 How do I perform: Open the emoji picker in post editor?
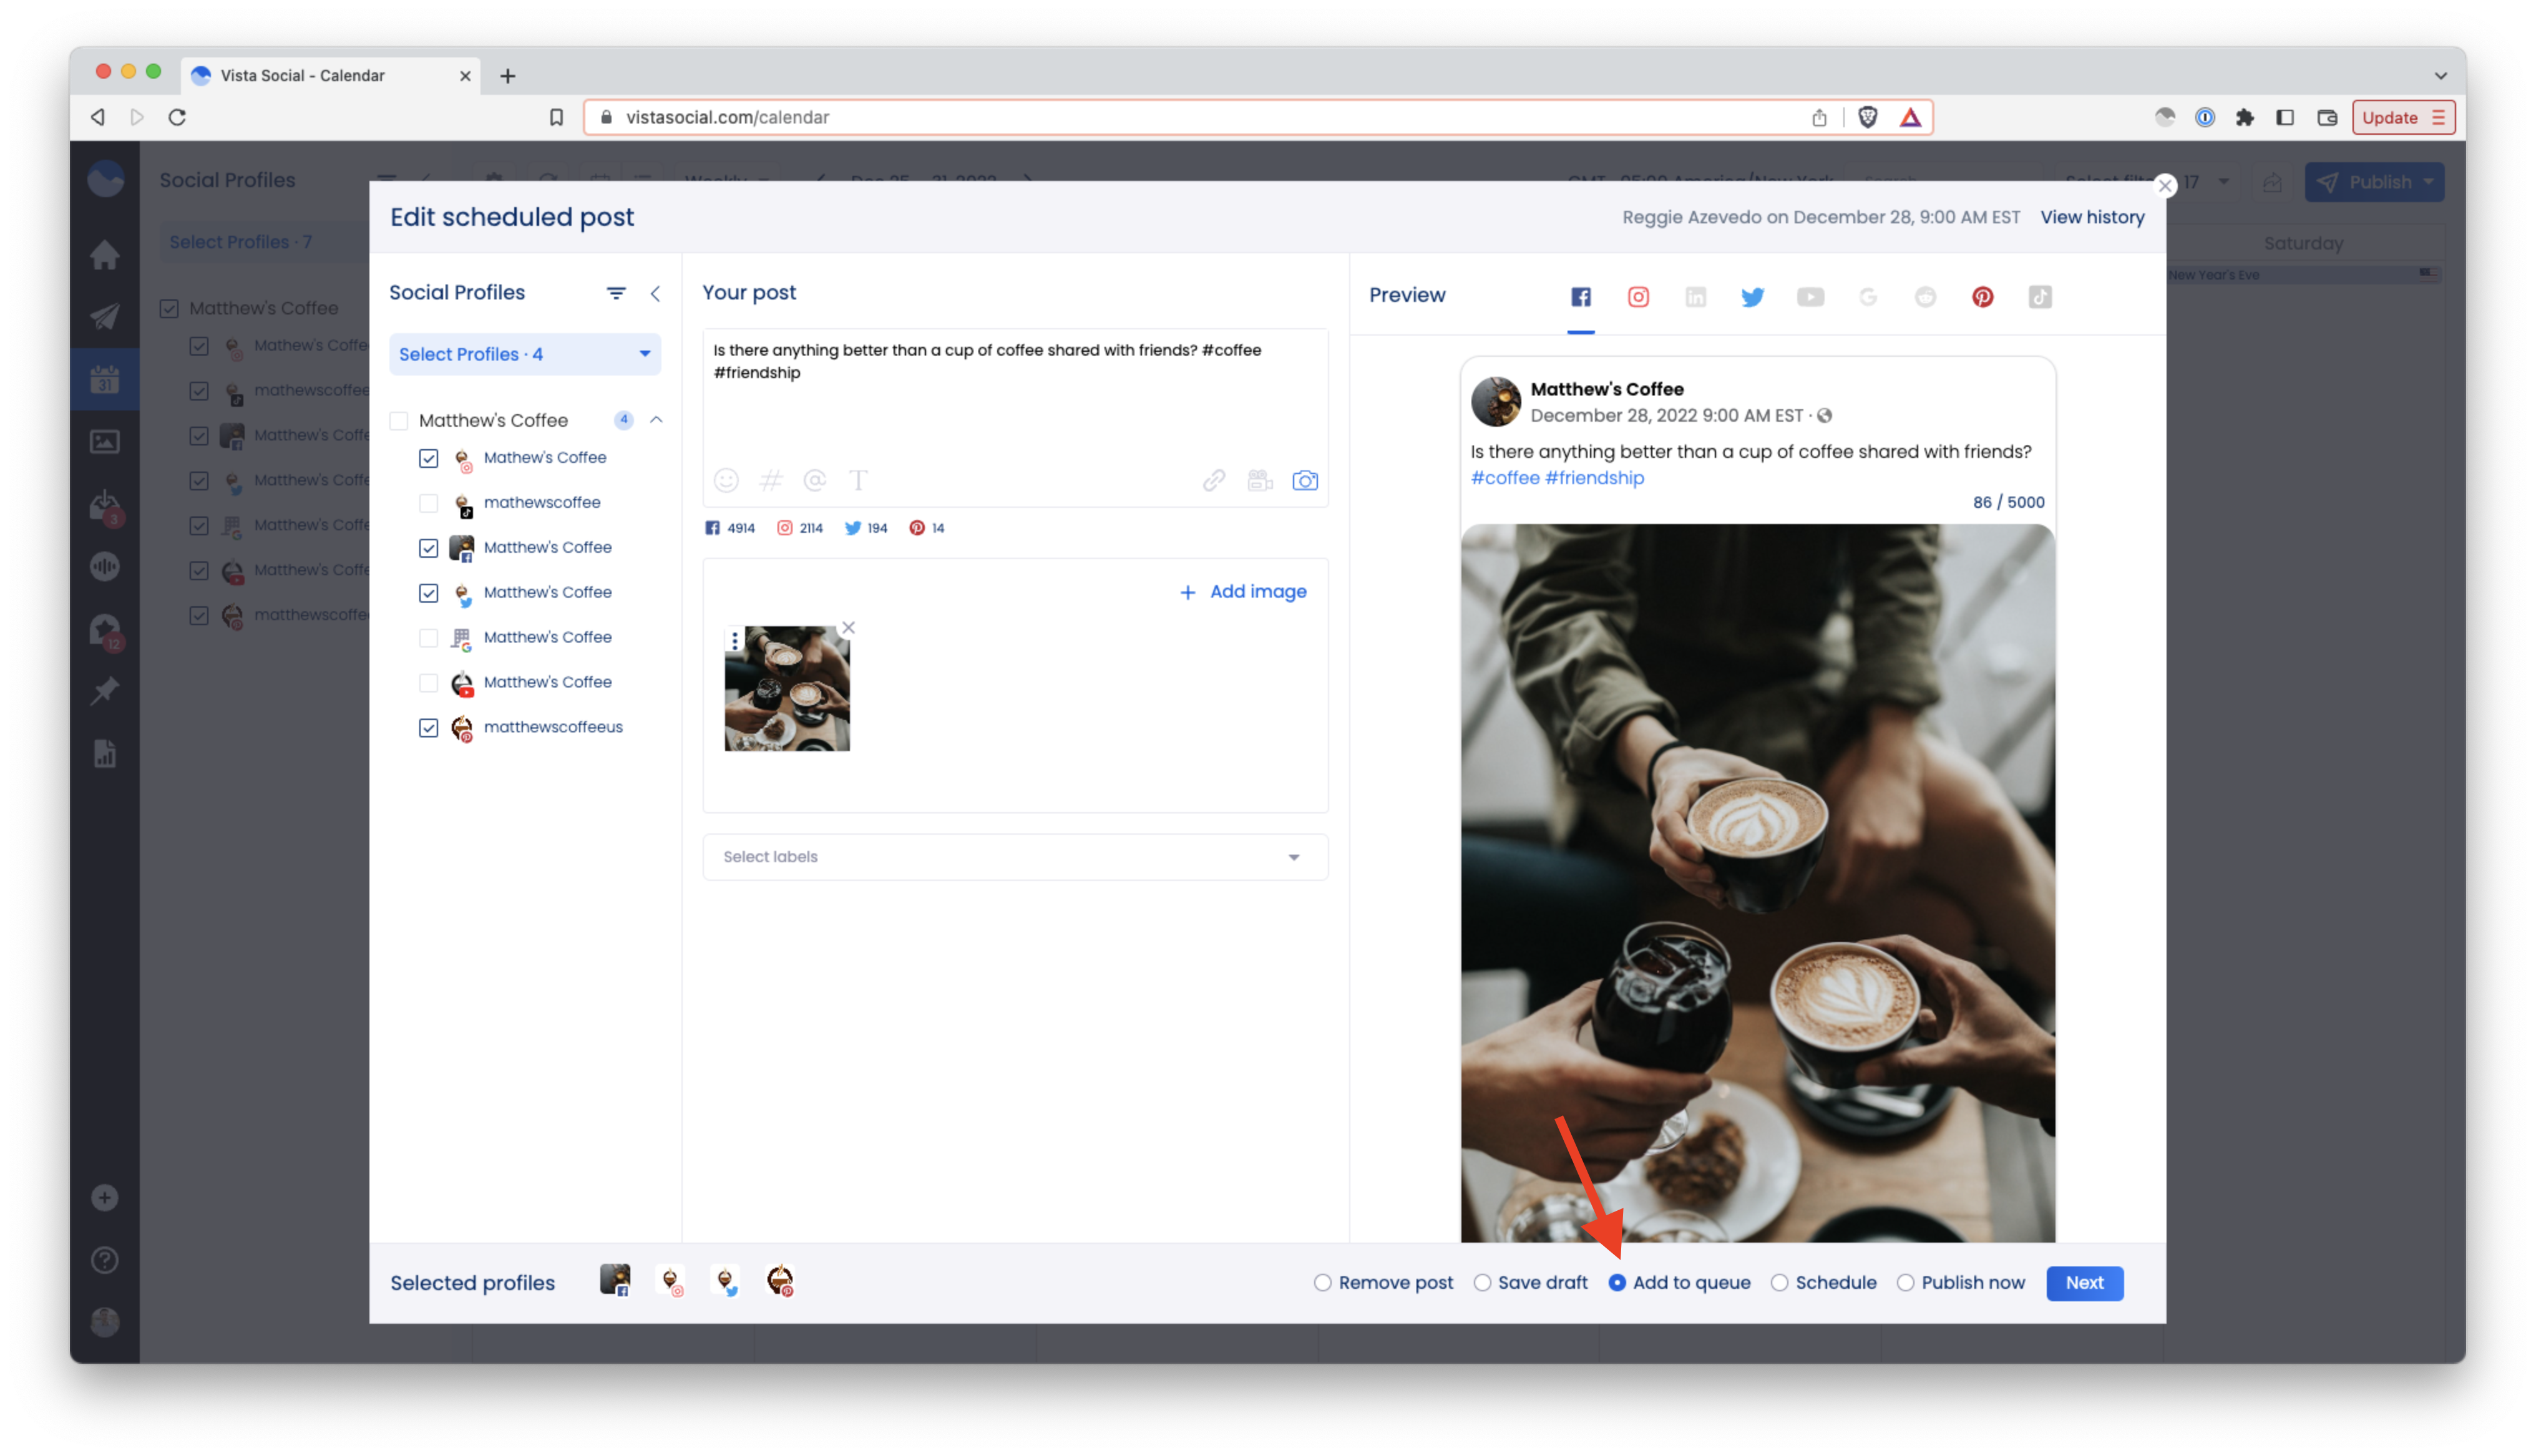click(x=726, y=481)
